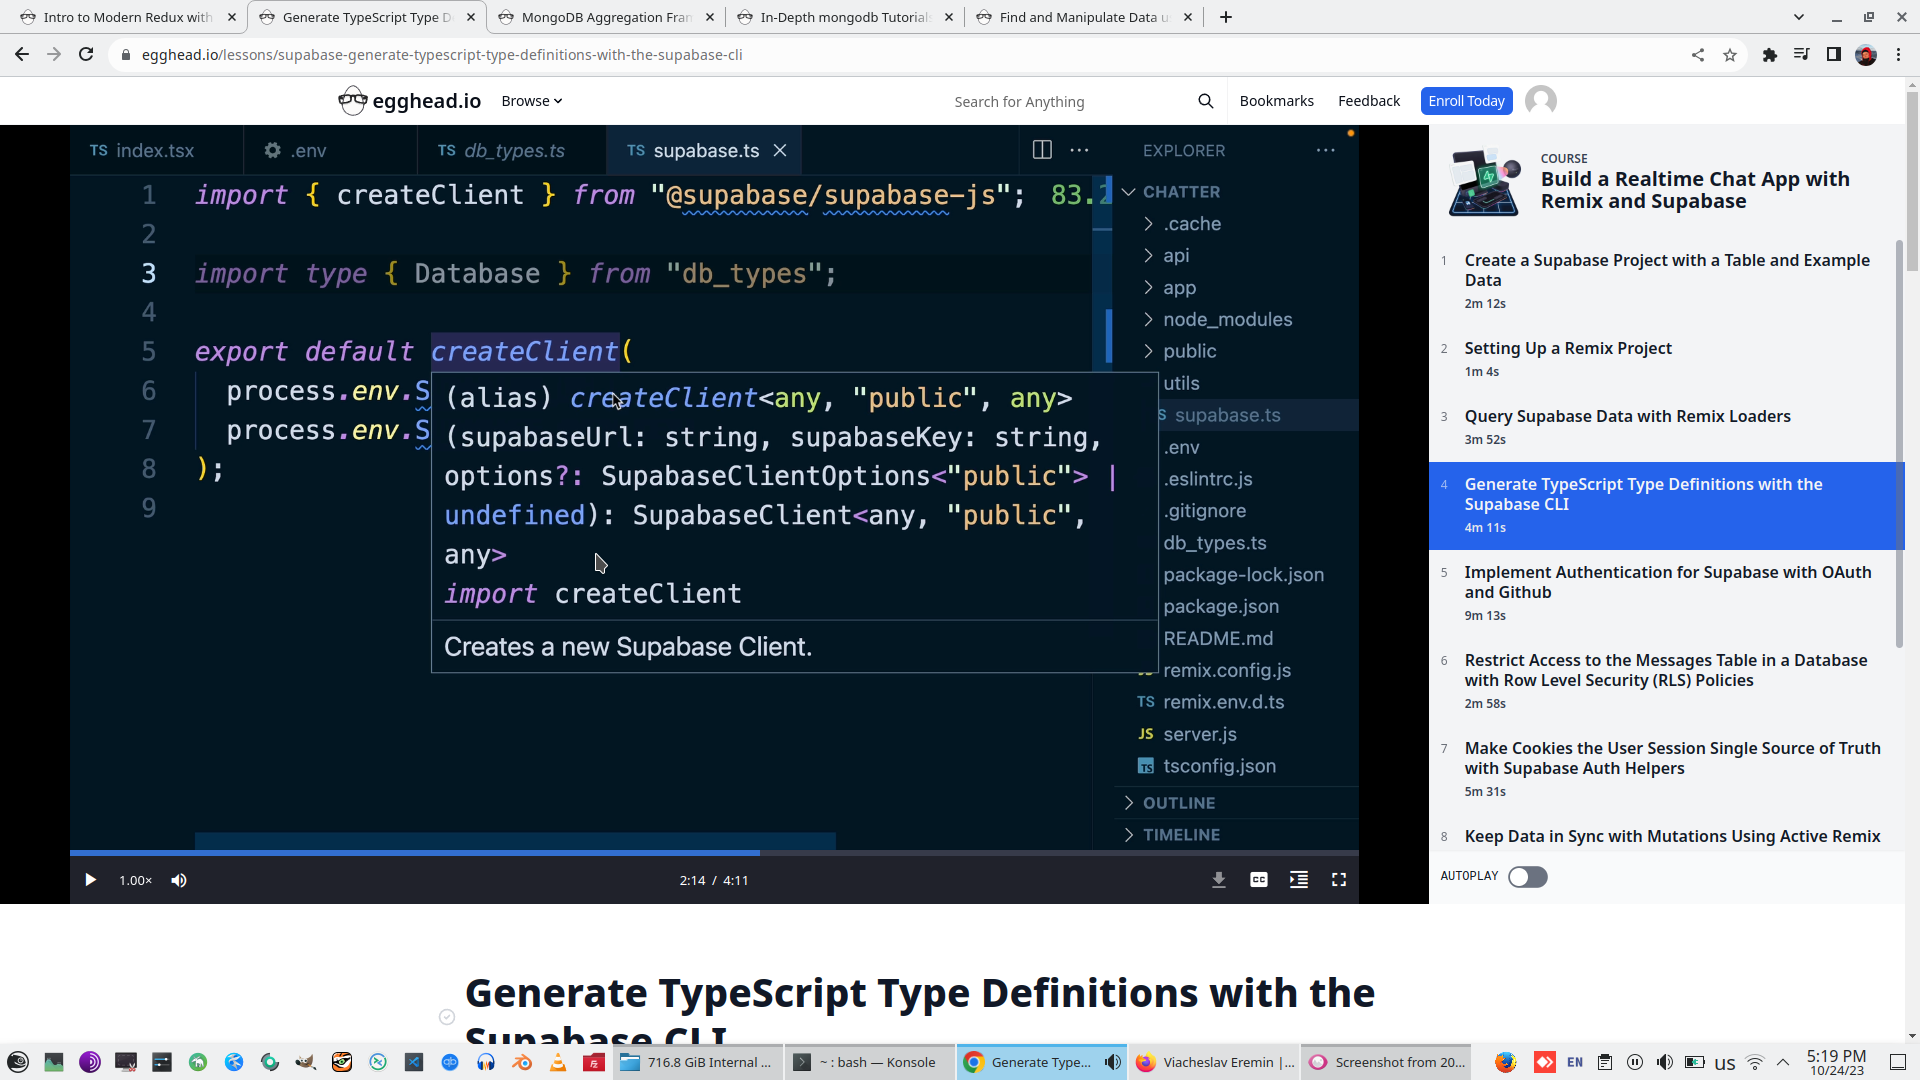Open the browser tab list chevron
Image resolution: width=1920 pixels, height=1080 pixels.
[x=1798, y=17]
